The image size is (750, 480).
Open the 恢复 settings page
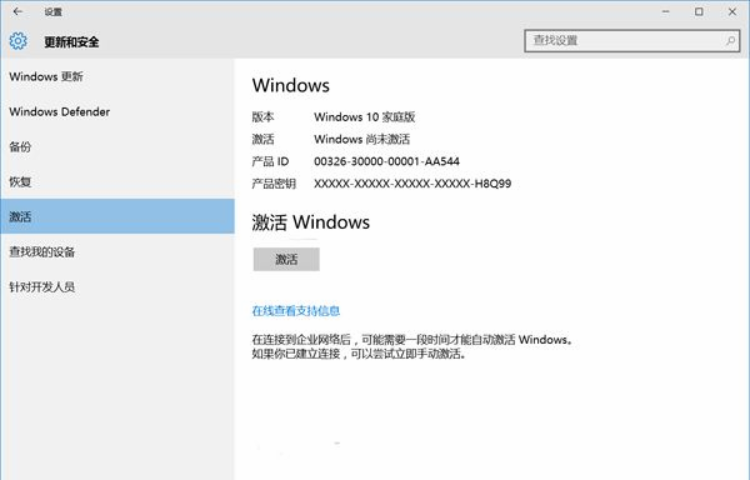[20, 182]
